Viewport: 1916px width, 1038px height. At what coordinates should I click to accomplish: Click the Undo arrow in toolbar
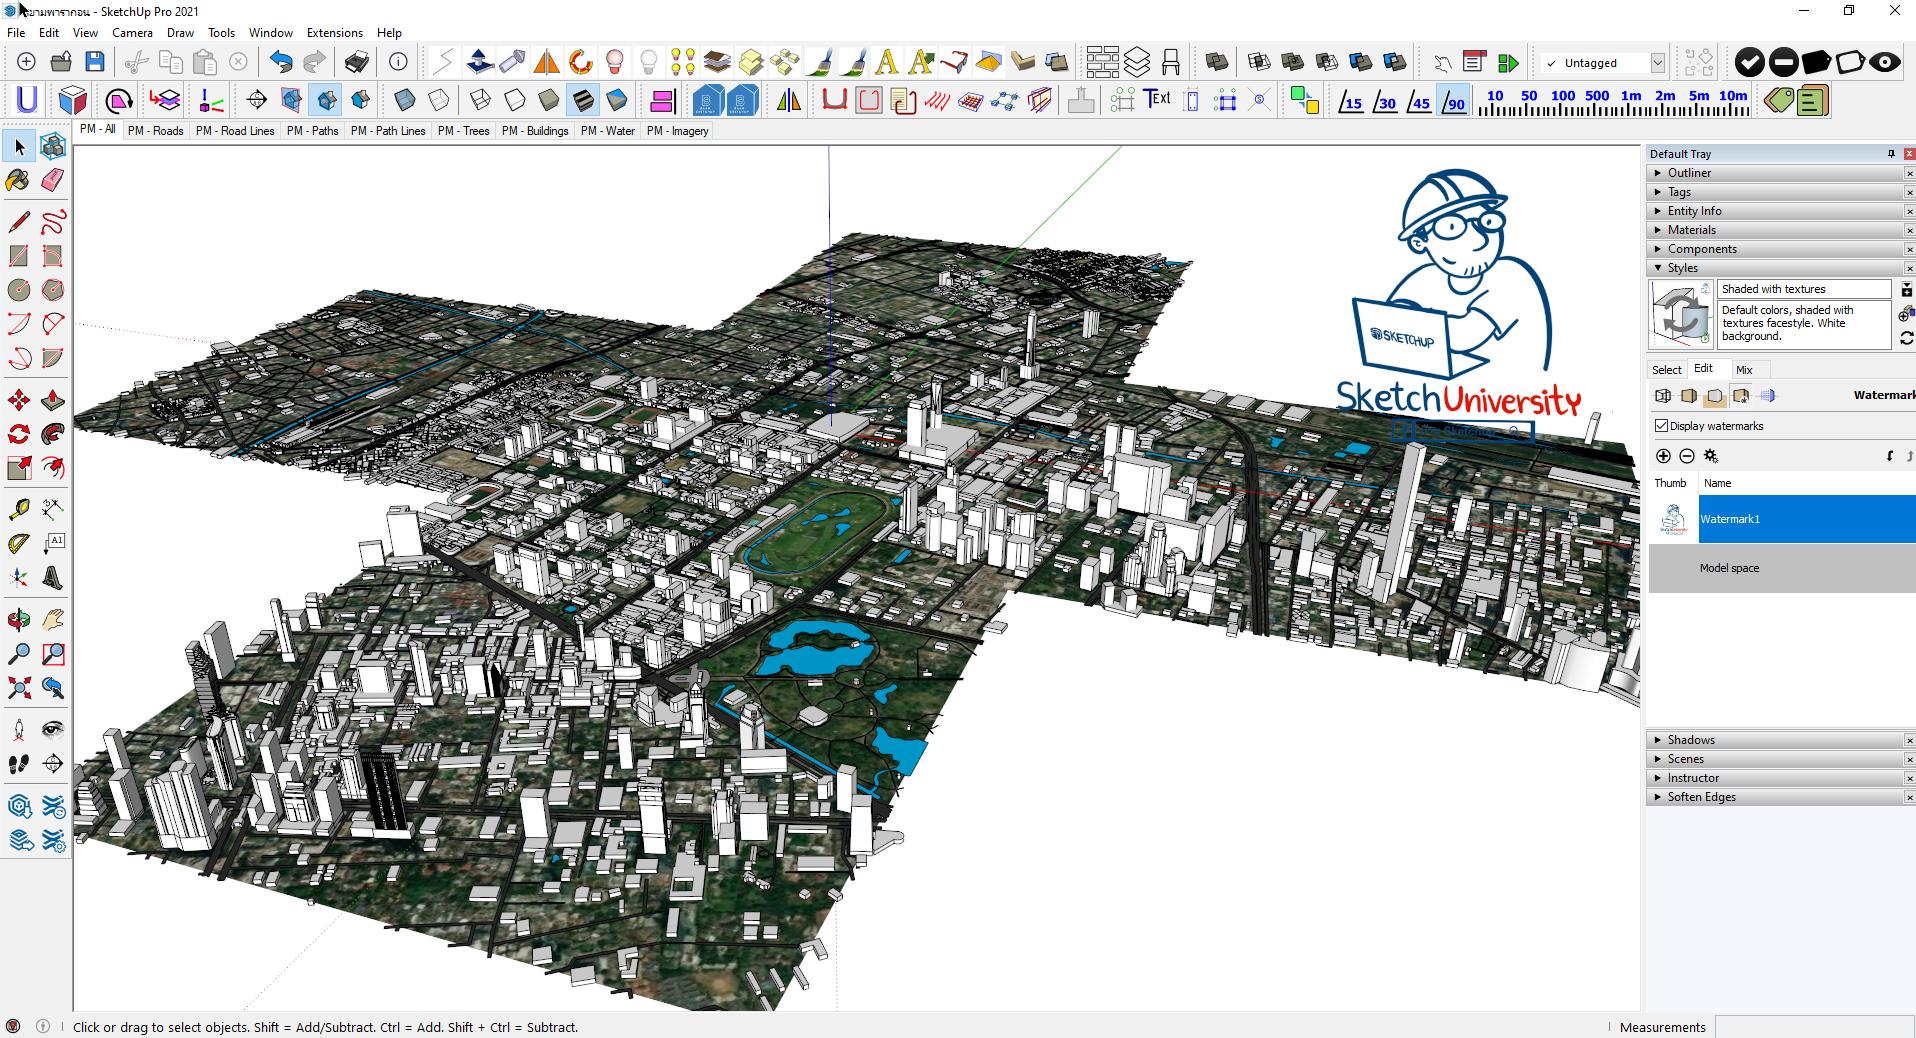tap(281, 62)
